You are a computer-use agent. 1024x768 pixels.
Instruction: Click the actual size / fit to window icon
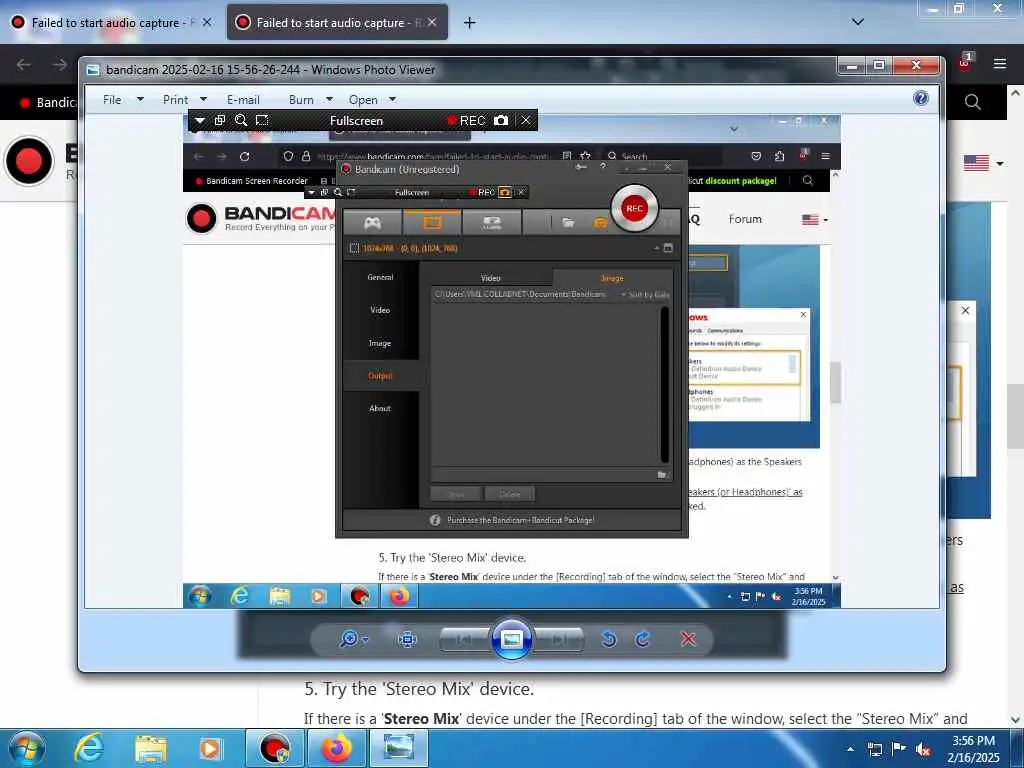408,639
